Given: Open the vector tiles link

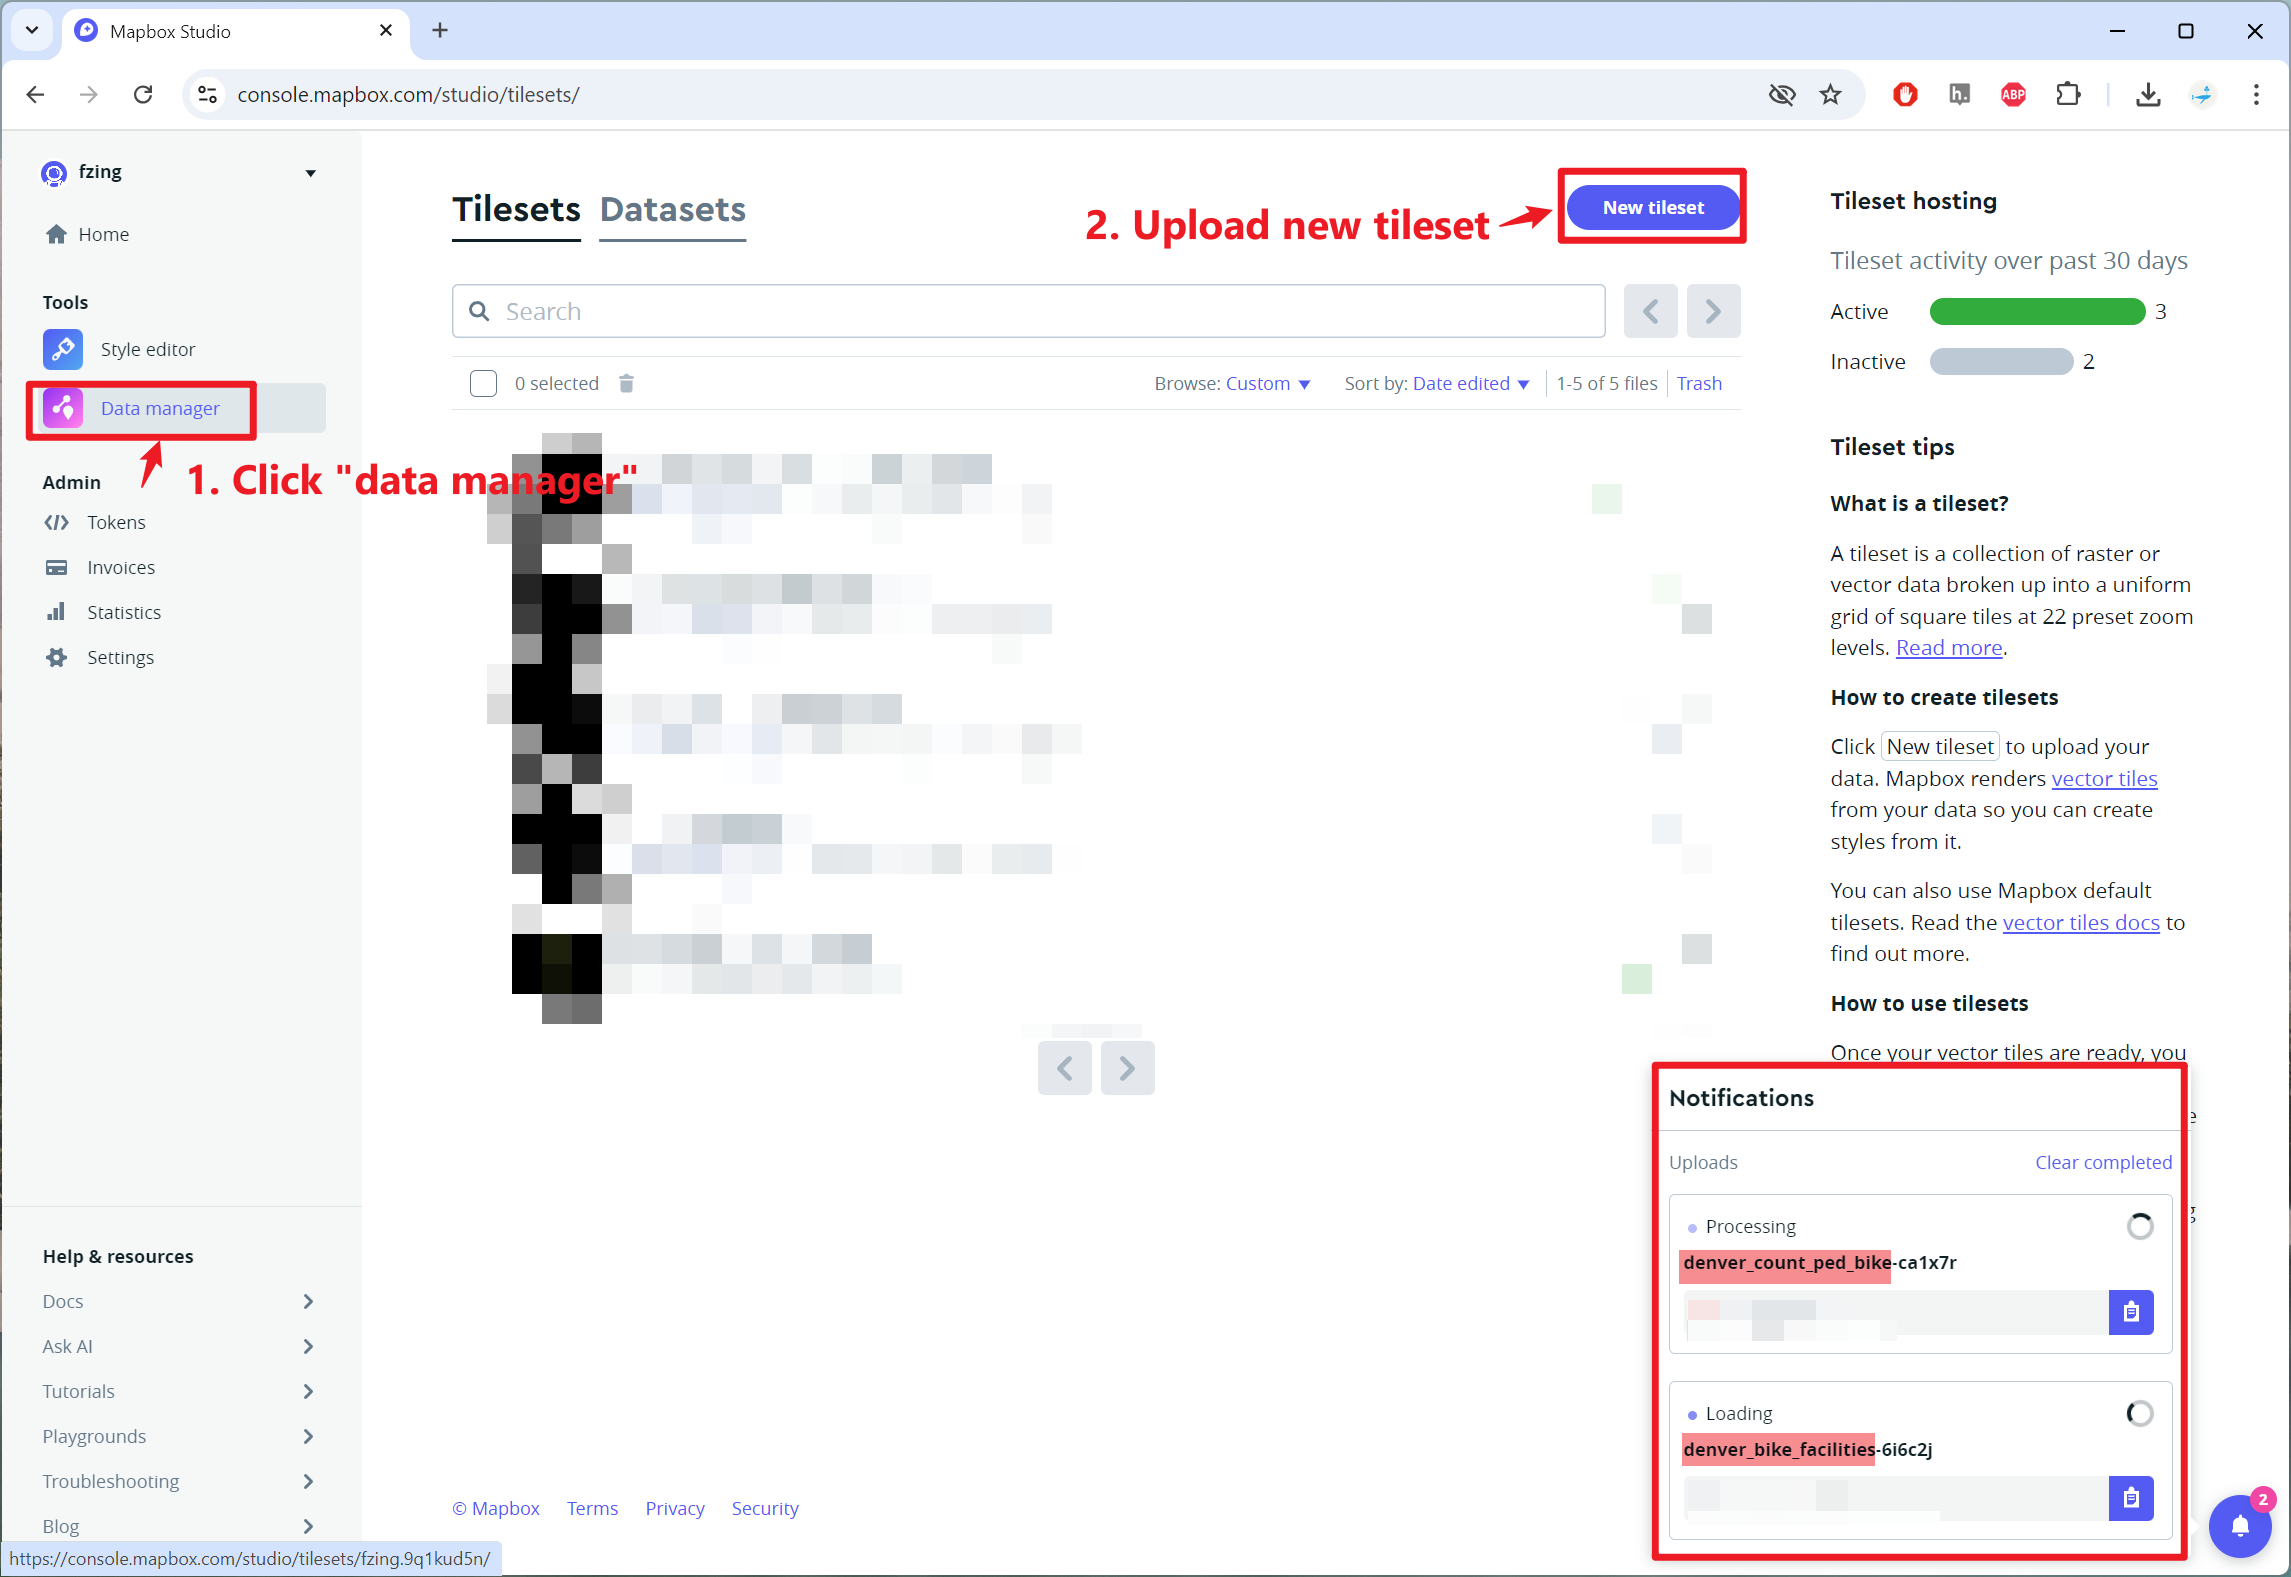Looking at the screenshot, I should [x=2104, y=778].
